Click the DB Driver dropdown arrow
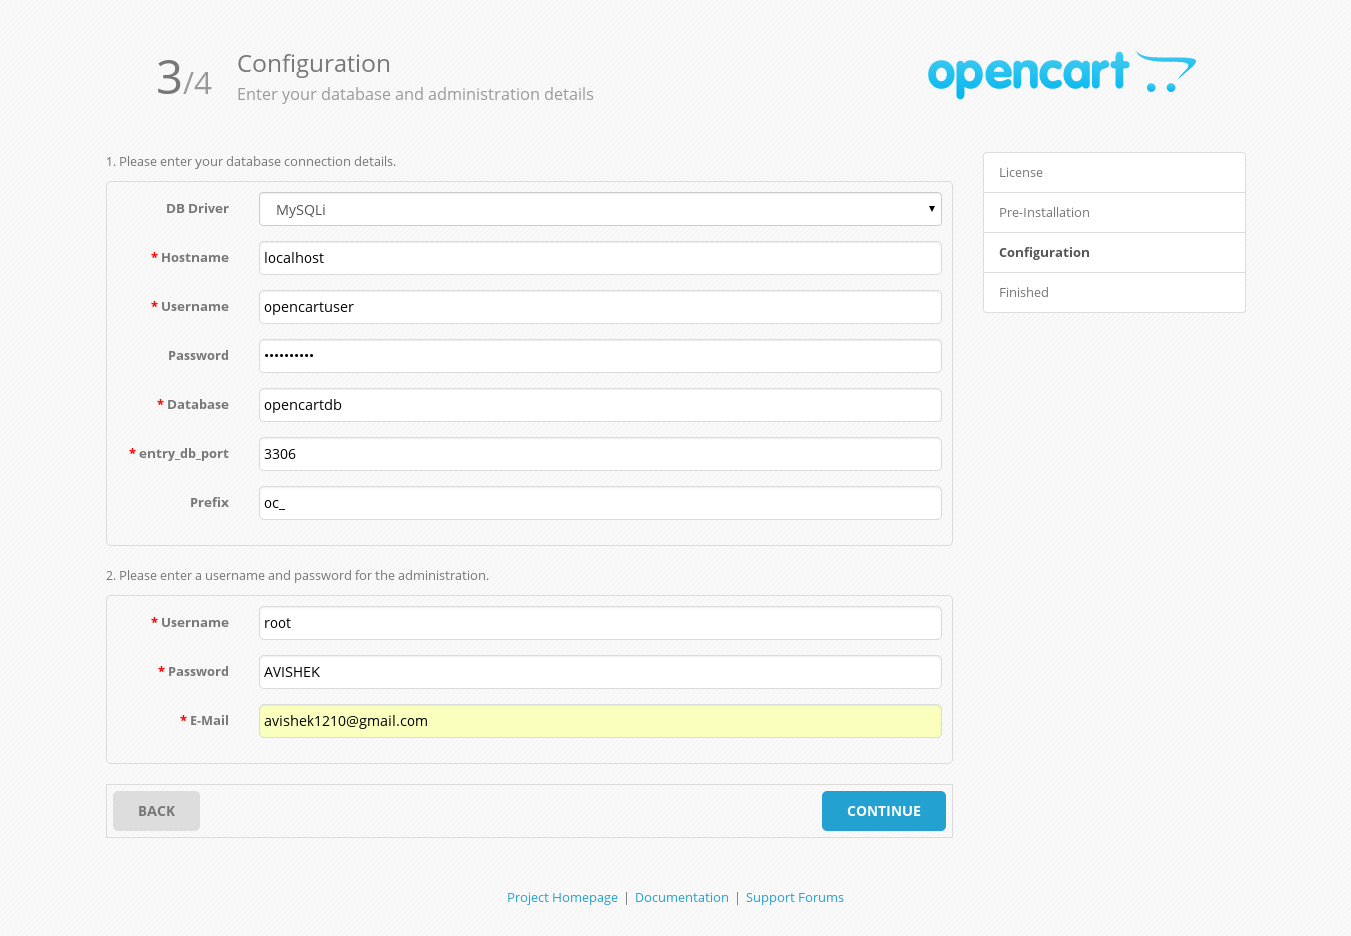1351x936 pixels. (931, 209)
